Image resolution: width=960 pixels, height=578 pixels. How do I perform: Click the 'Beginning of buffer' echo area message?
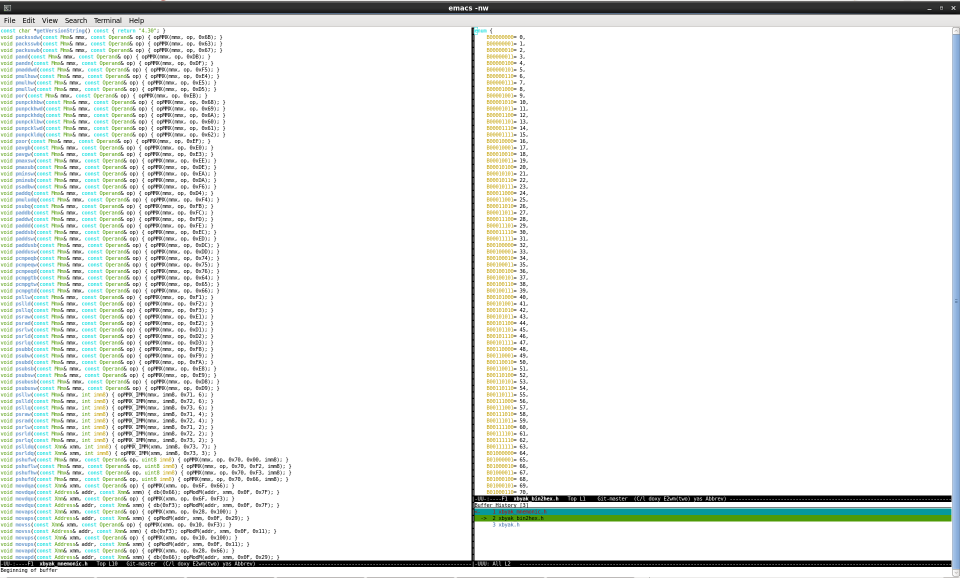click(x=29, y=571)
